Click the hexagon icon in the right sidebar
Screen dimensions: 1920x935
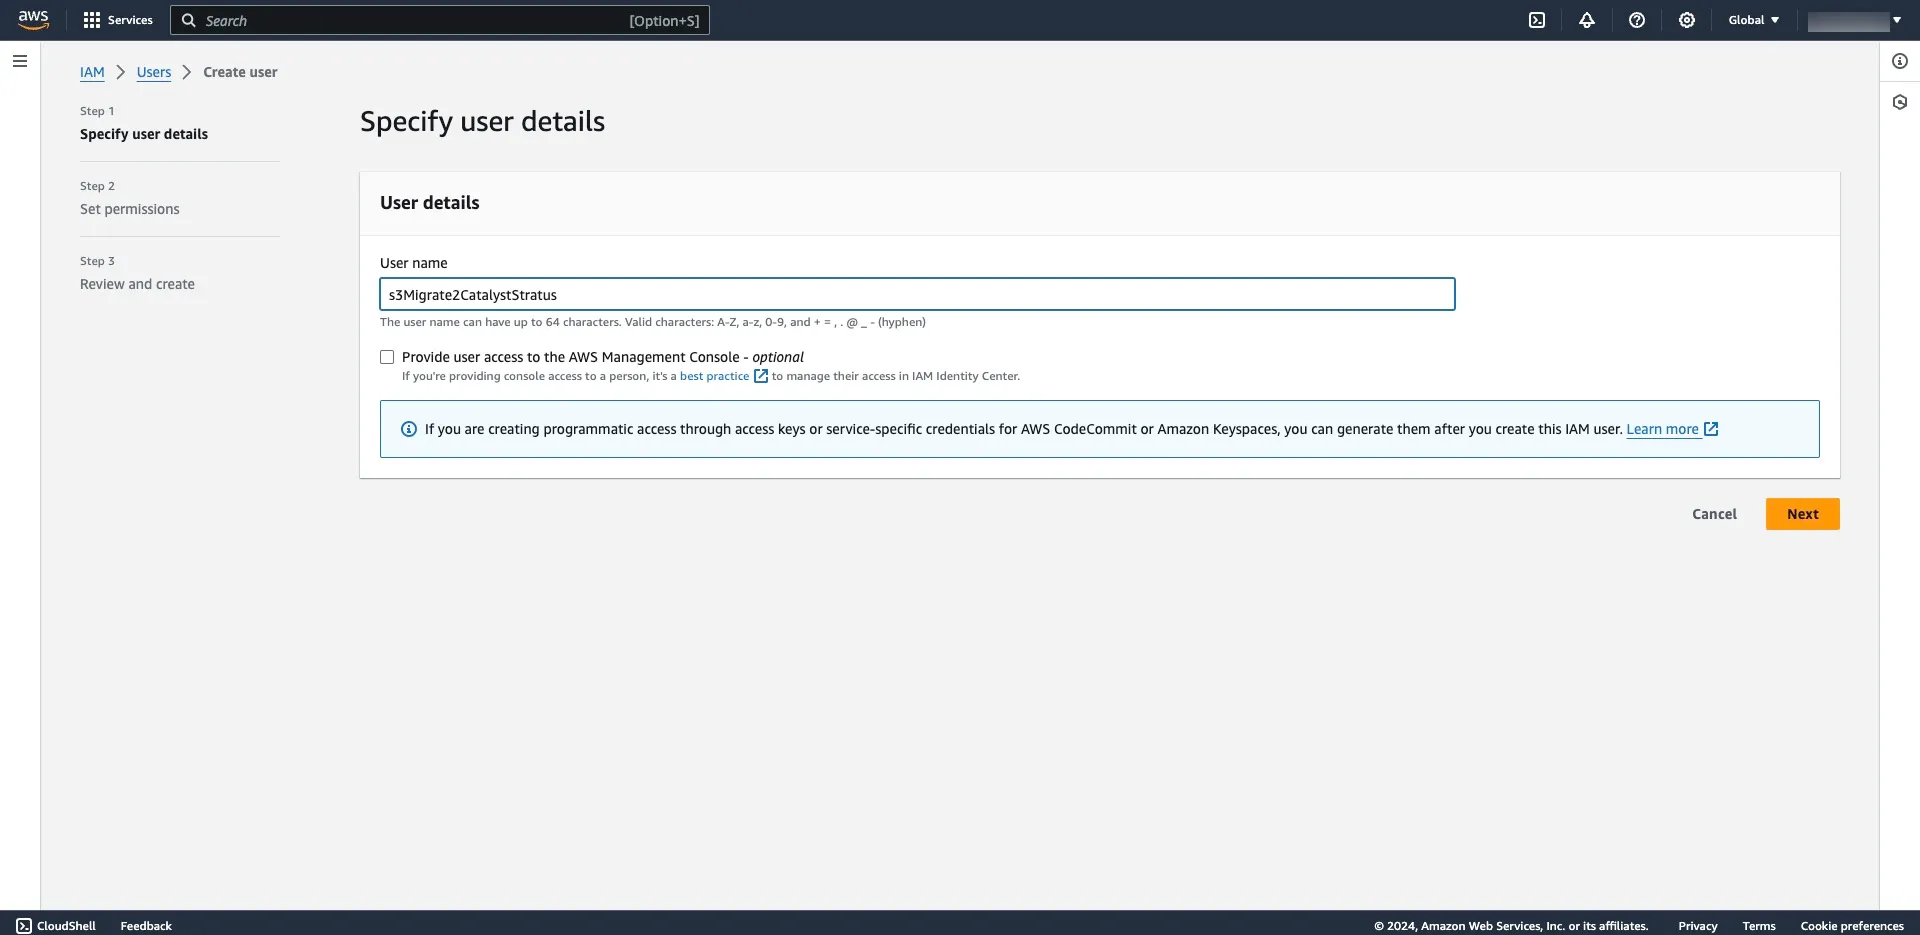pyautogui.click(x=1900, y=102)
